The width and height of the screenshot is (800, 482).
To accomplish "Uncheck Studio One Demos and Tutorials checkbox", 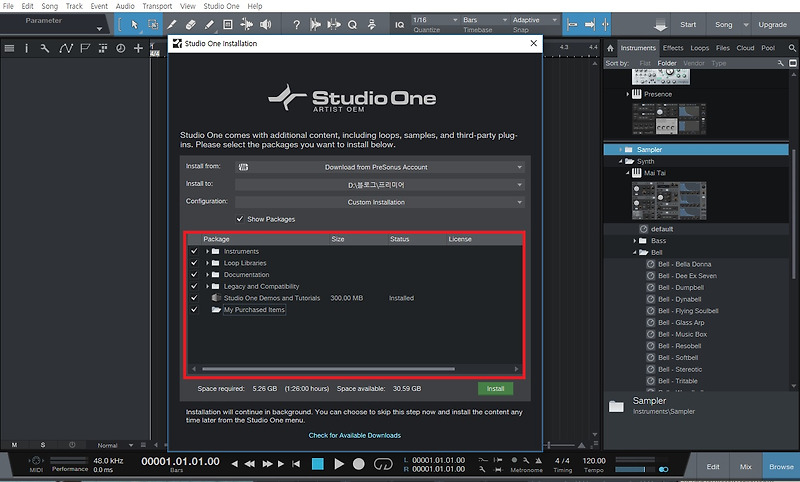I will 194,298.
